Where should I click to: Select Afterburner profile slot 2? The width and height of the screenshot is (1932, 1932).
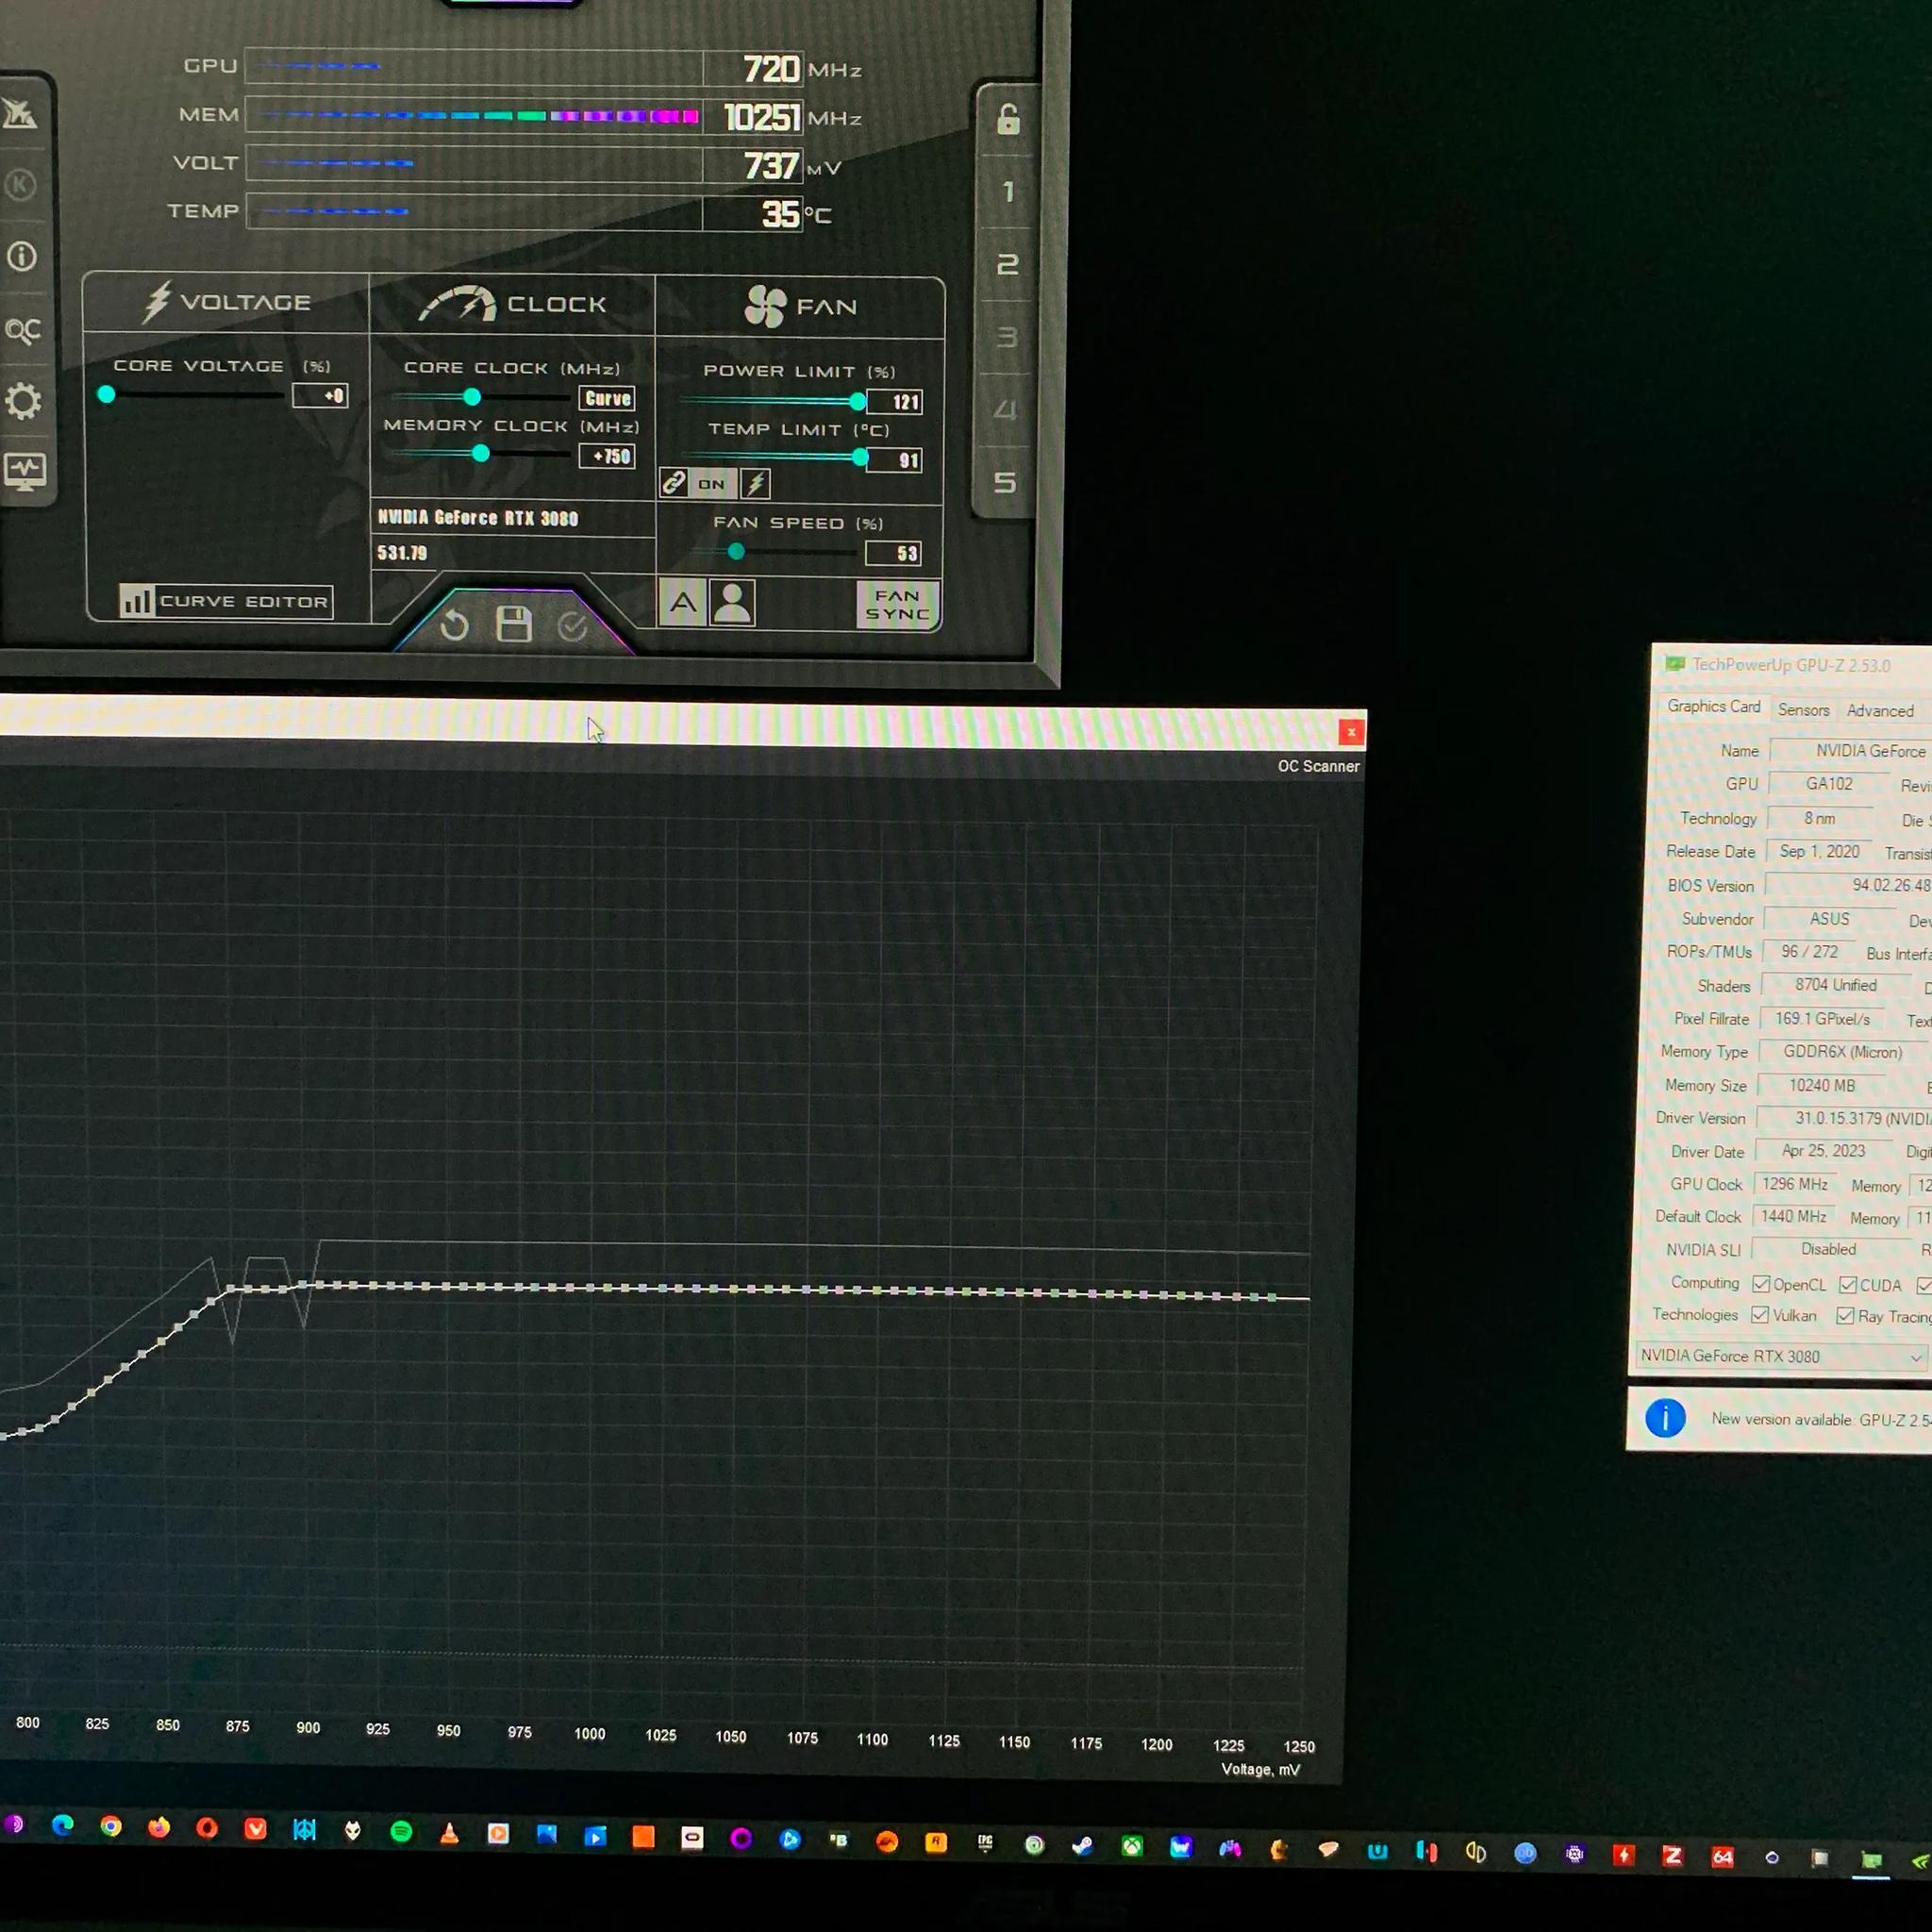[1007, 264]
